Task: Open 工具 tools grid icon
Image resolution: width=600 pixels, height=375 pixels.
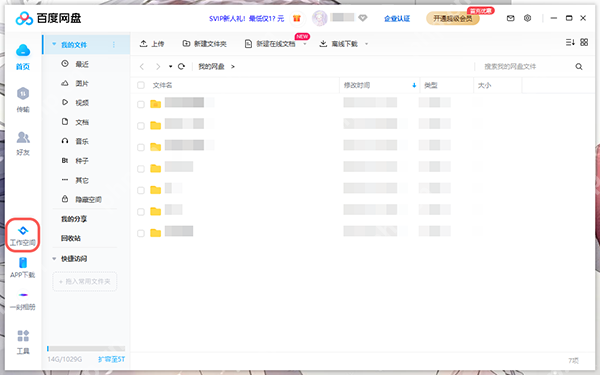Action: pyautogui.click(x=23, y=336)
